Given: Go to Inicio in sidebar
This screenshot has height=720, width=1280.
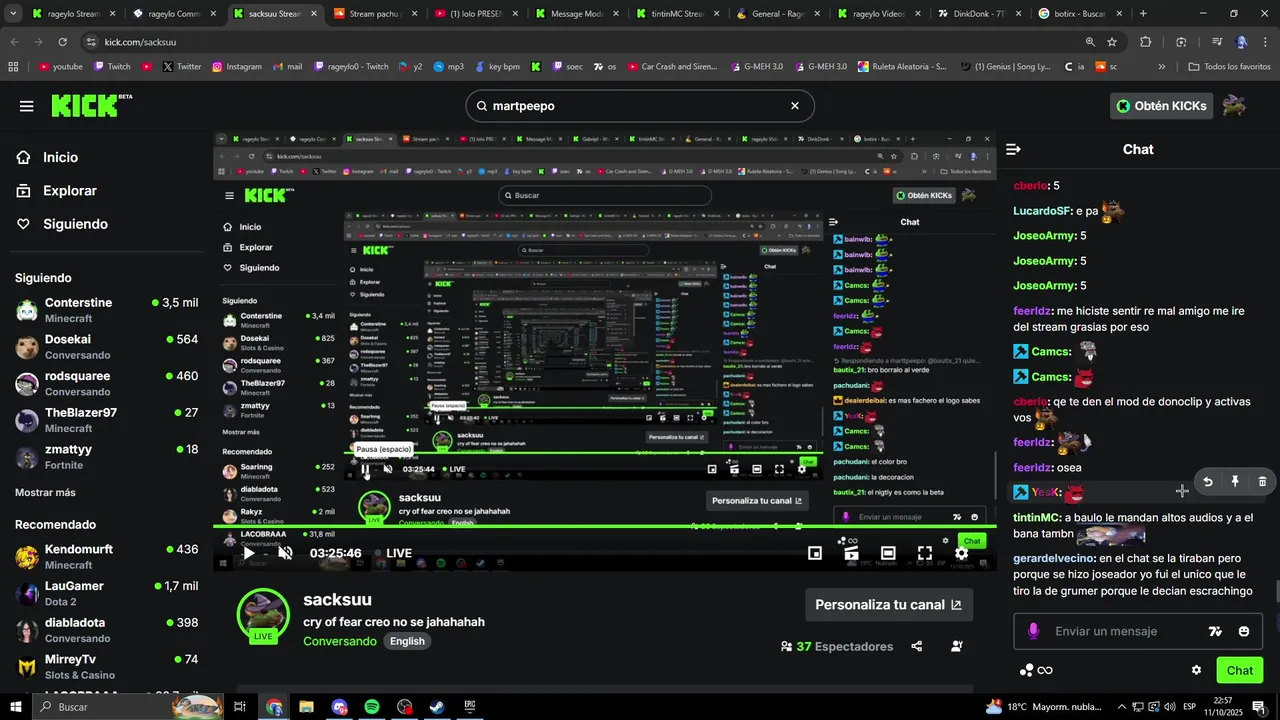Looking at the screenshot, I should point(61,158).
